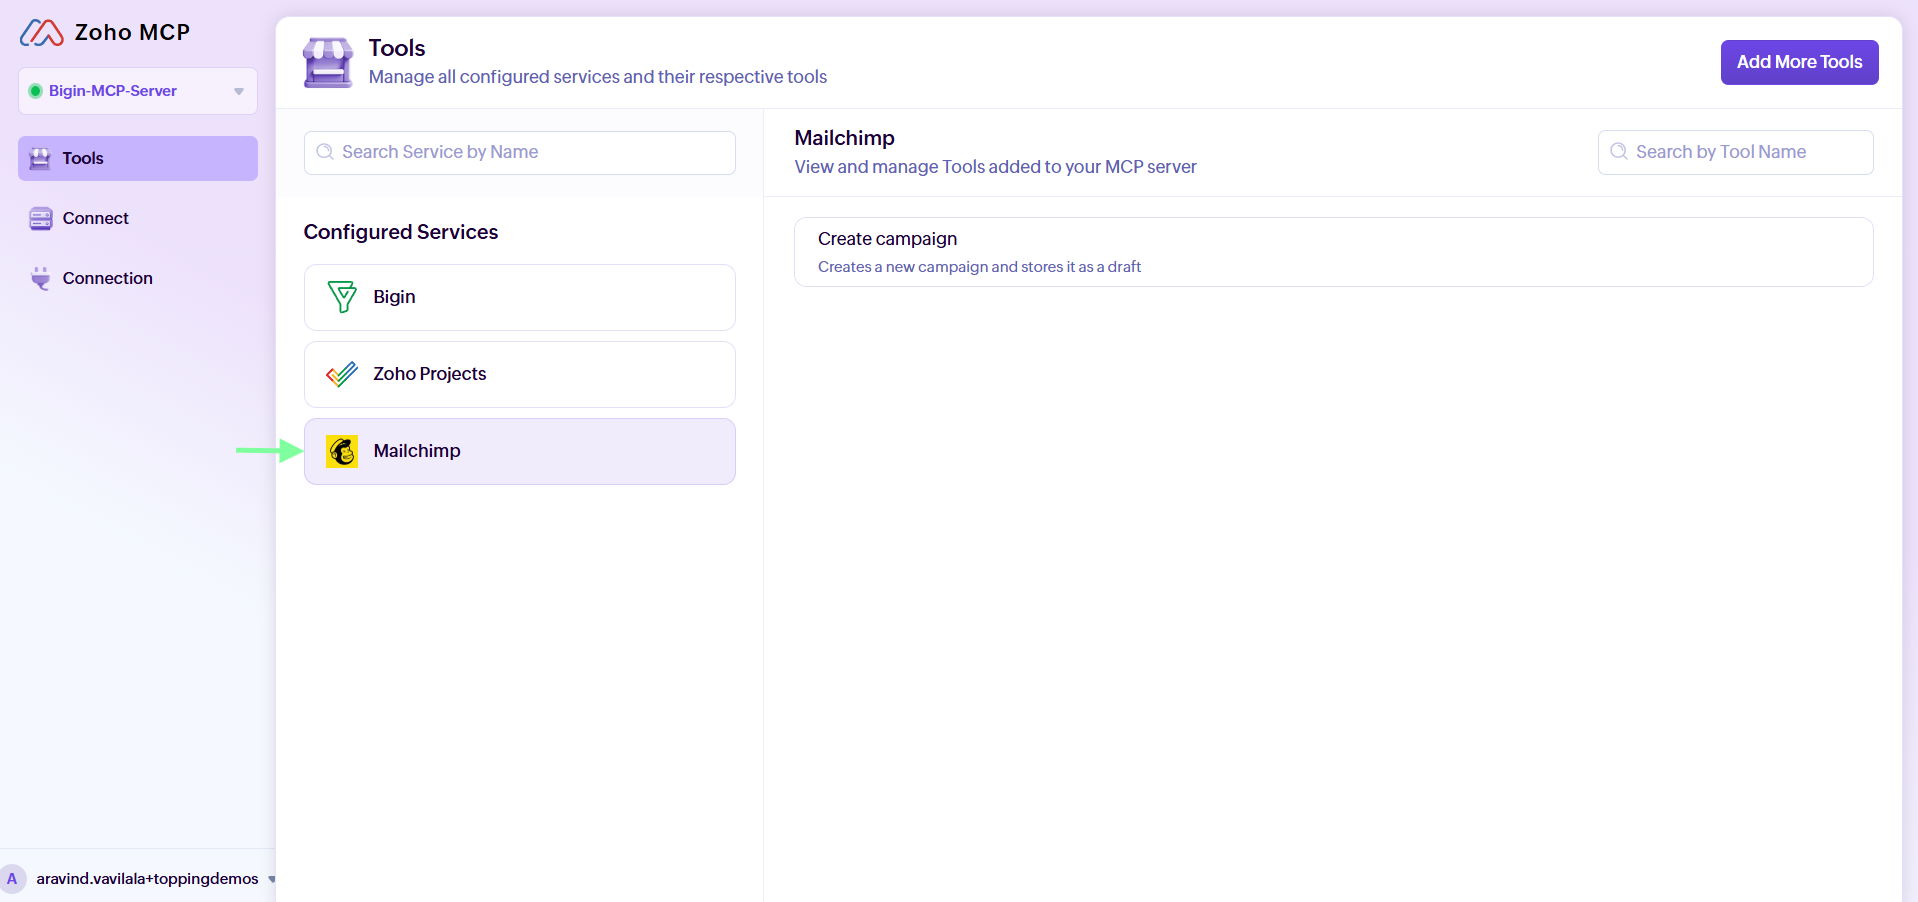Open the Create campaign tool

coord(1333,252)
